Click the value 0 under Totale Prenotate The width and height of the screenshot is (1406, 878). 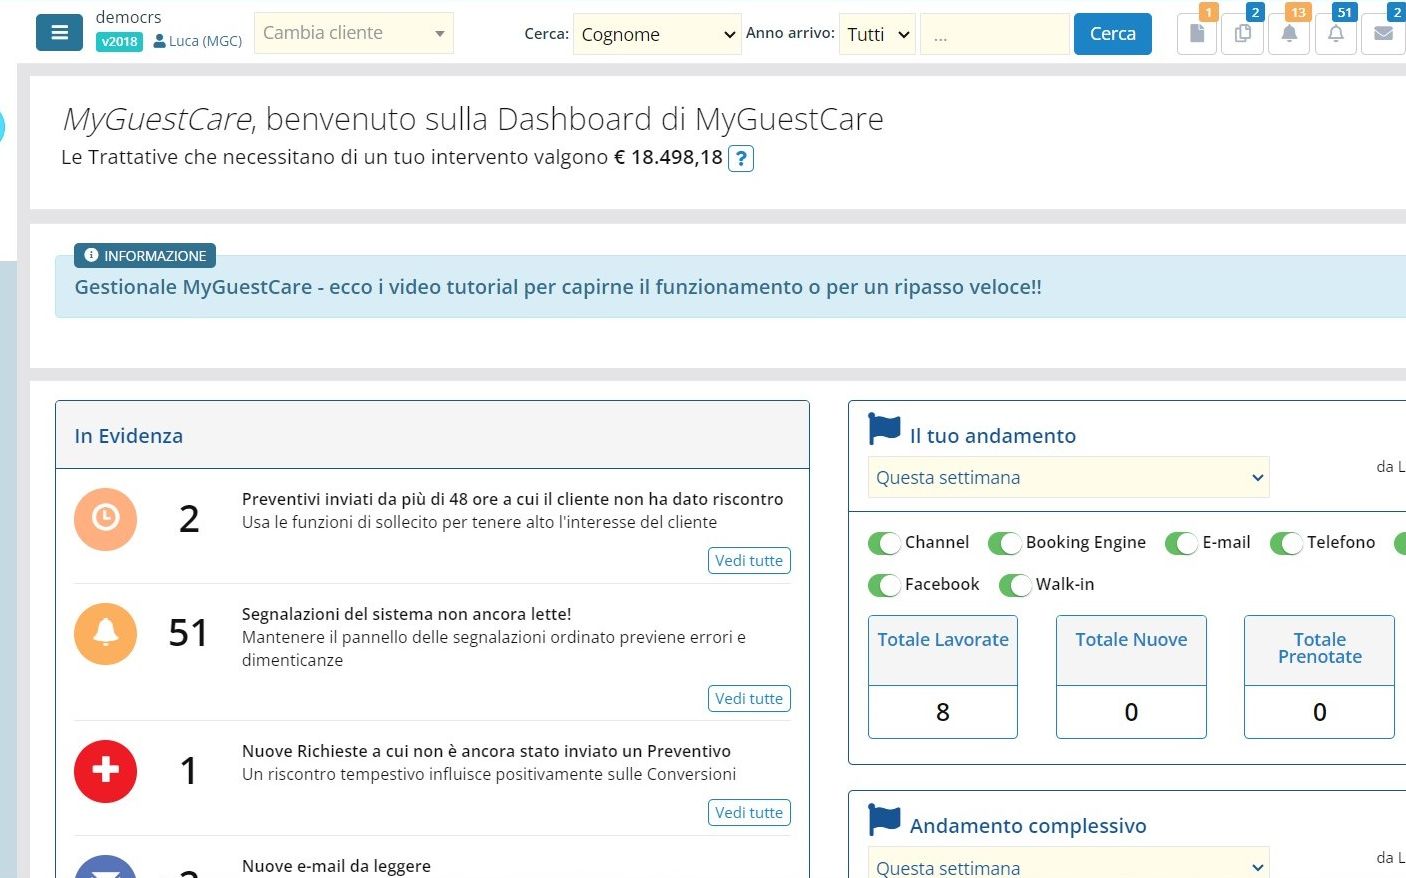pos(1319,712)
